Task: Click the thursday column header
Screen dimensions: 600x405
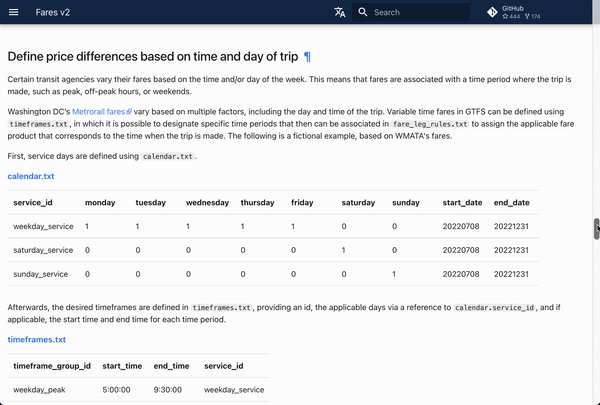Action: pyautogui.click(x=258, y=202)
